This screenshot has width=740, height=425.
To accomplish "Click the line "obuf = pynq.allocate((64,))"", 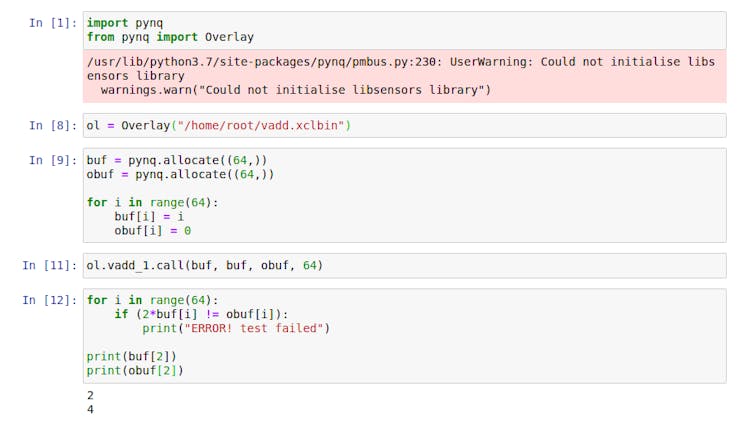I will 180,175.
